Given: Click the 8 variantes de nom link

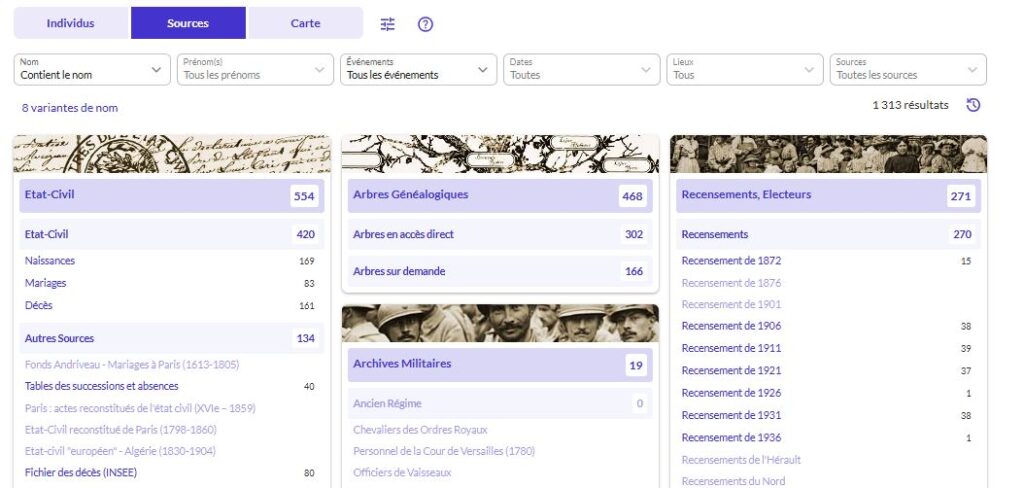Looking at the screenshot, I should pyautogui.click(x=69, y=108).
